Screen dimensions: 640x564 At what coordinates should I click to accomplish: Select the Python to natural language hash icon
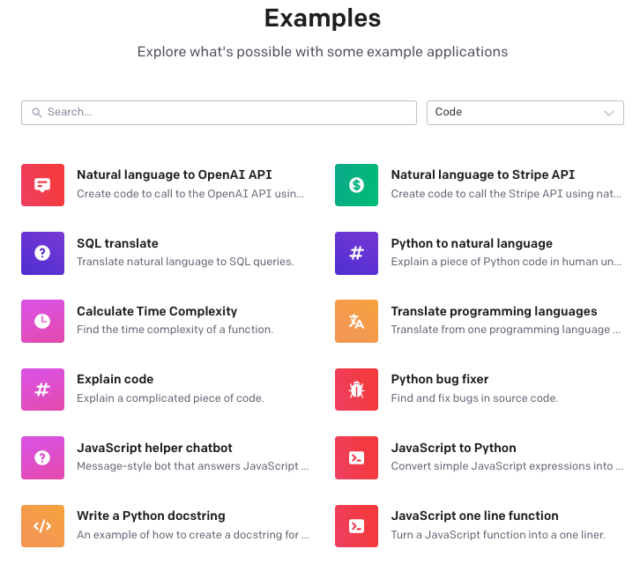[x=356, y=253]
